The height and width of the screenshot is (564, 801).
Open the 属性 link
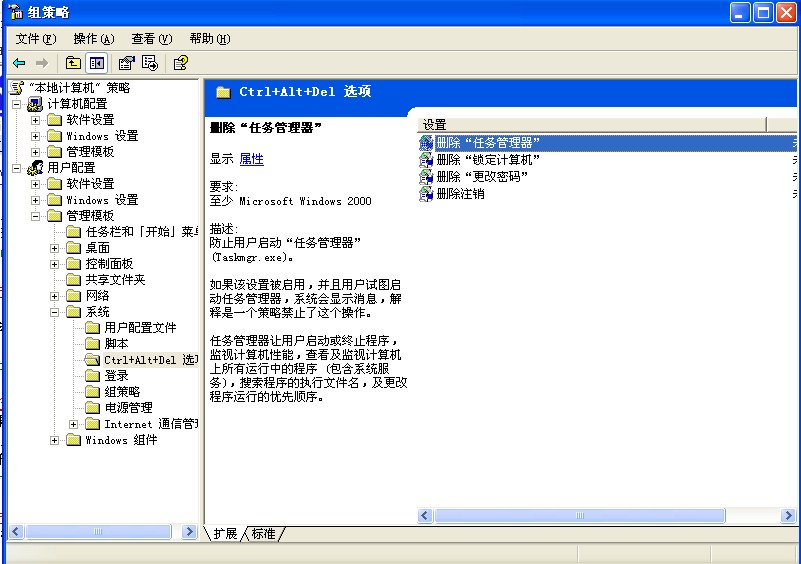[251, 159]
